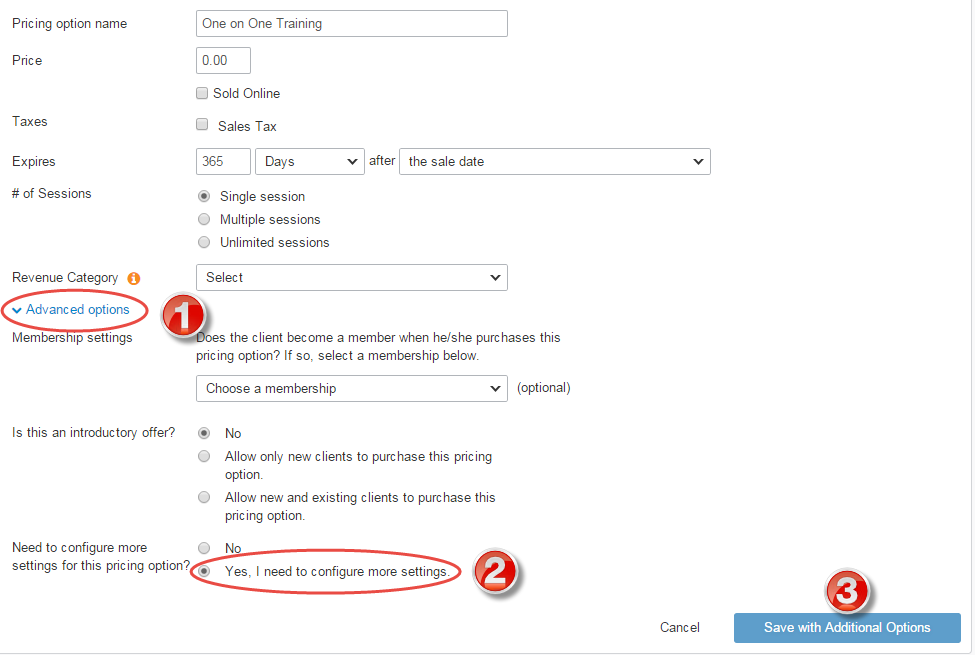Open the Revenue Category Select dropdown

pyautogui.click(x=351, y=277)
